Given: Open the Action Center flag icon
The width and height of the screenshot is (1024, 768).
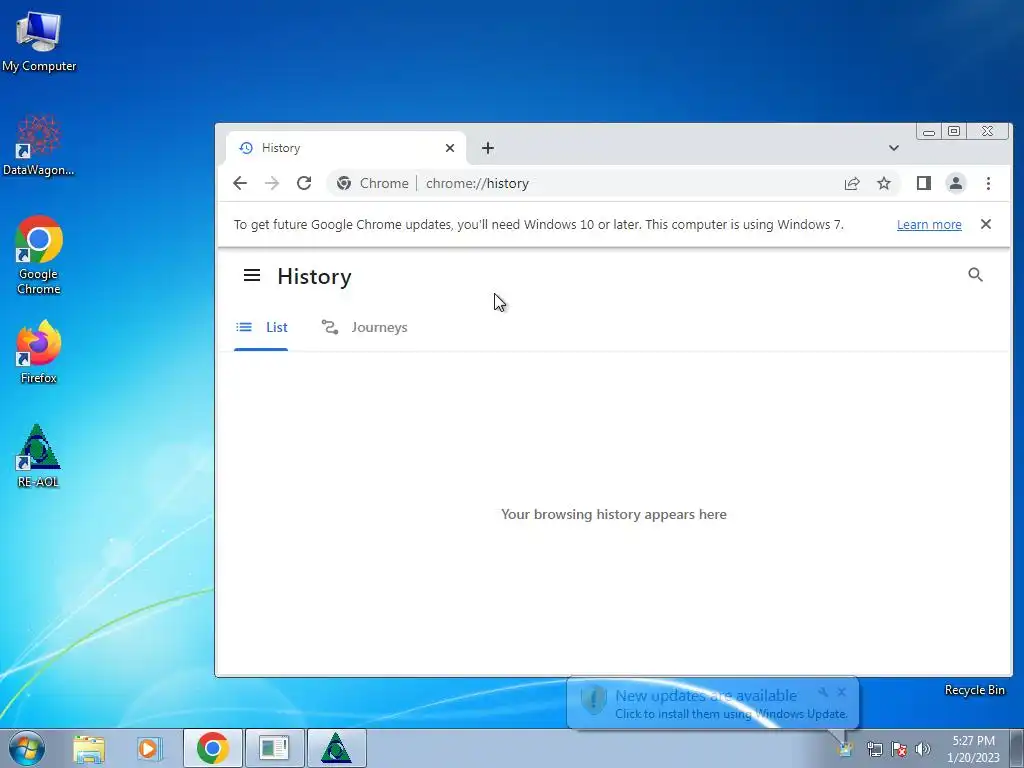Looking at the screenshot, I should [899, 749].
